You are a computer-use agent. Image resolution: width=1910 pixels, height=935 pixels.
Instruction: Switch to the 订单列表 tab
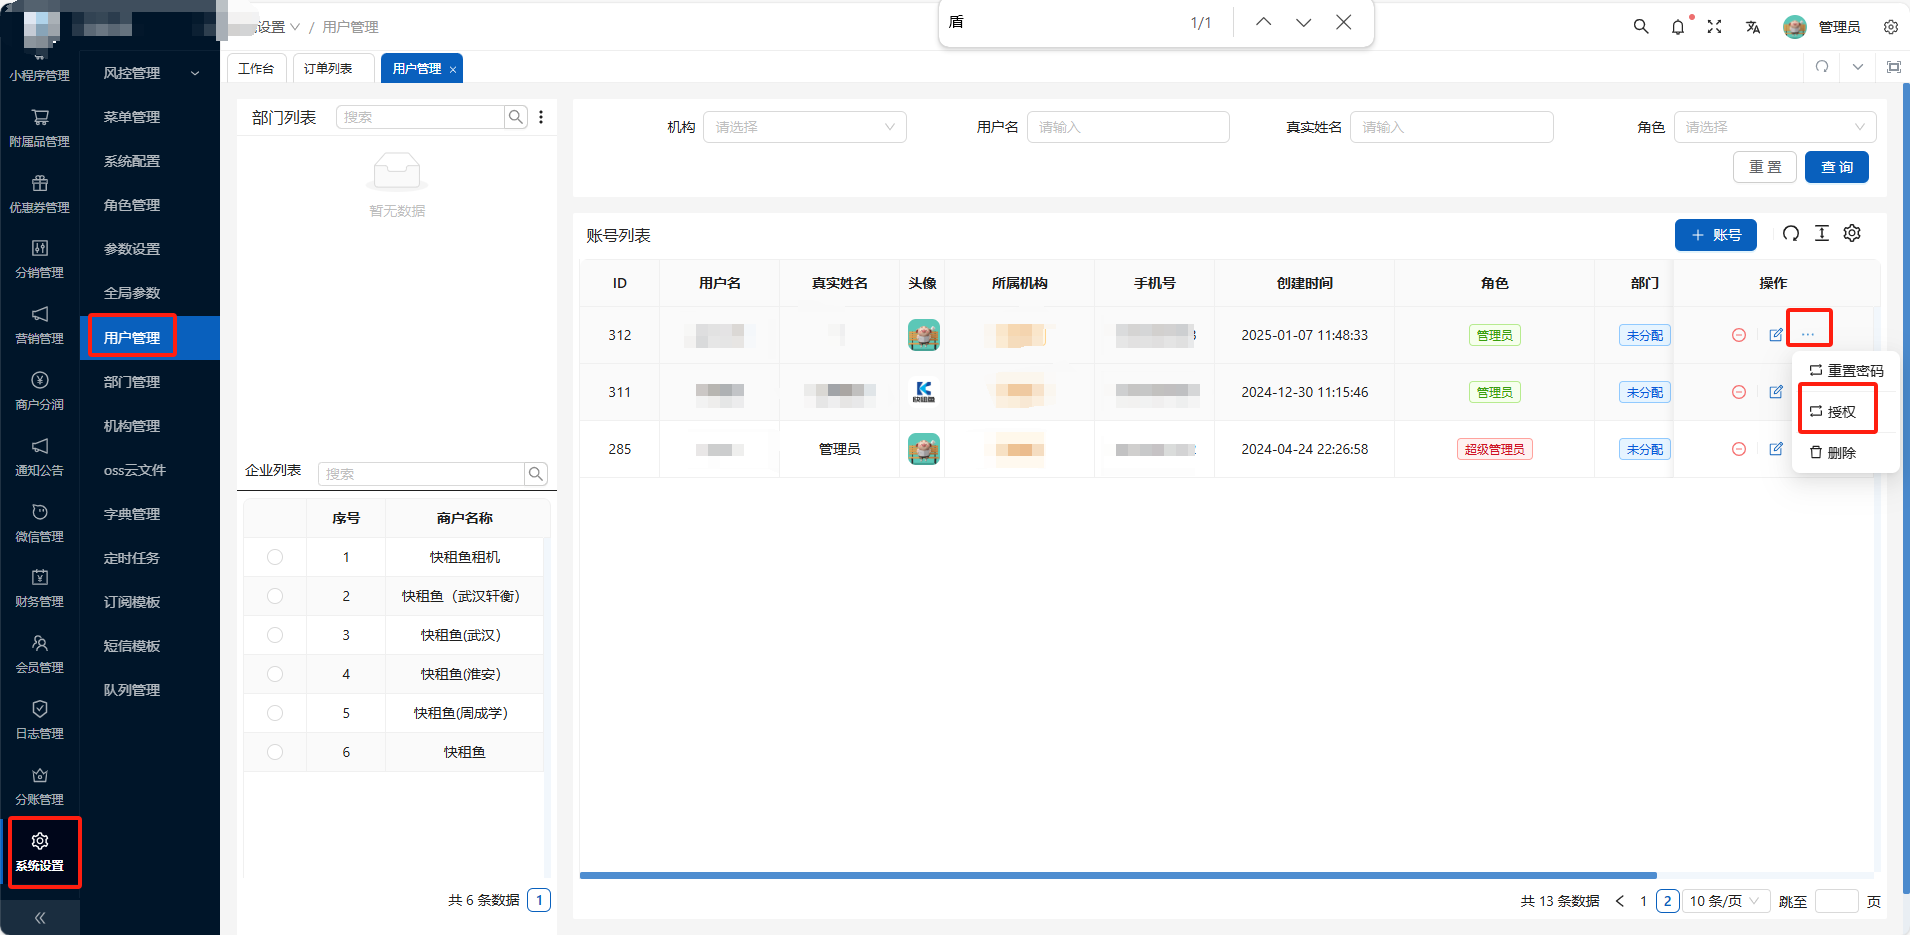click(x=328, y=68)
